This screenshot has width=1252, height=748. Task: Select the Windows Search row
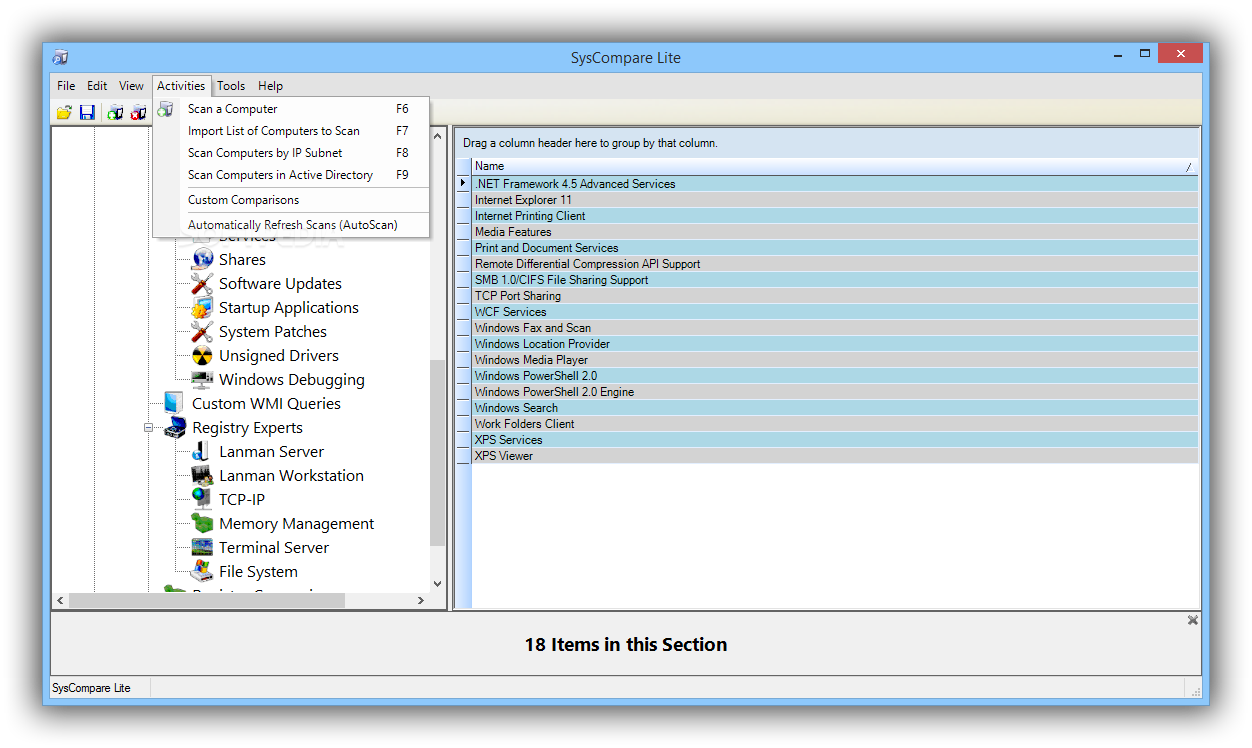pyautogui.click(x=834, y=408)
